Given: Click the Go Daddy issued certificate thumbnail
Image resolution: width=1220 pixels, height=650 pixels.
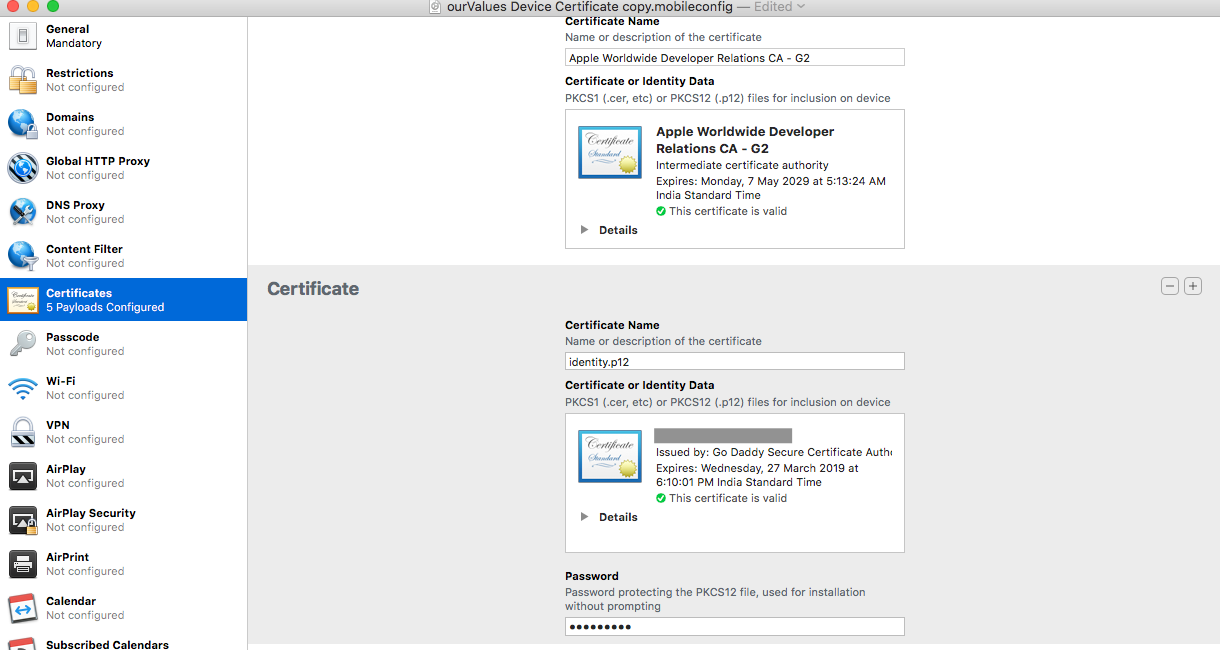Looking at the screenshot, I should coord(610,456).
